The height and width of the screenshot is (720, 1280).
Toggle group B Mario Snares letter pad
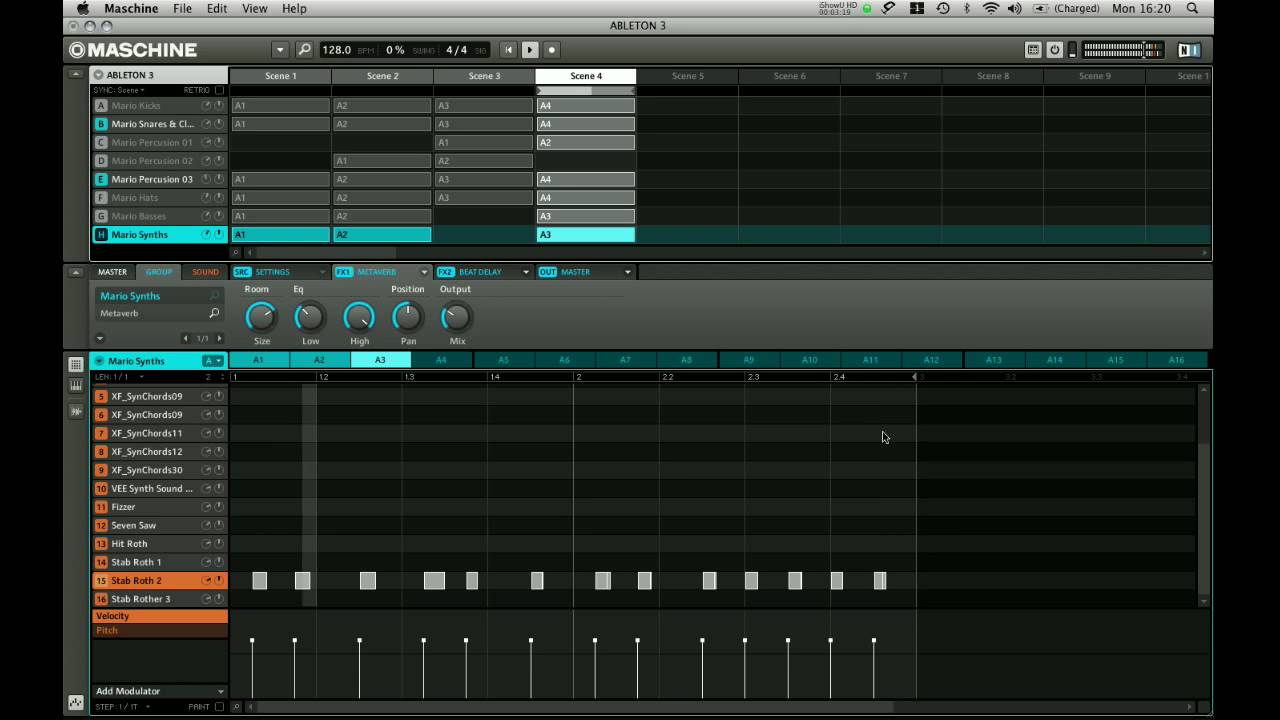coord(101,124)
